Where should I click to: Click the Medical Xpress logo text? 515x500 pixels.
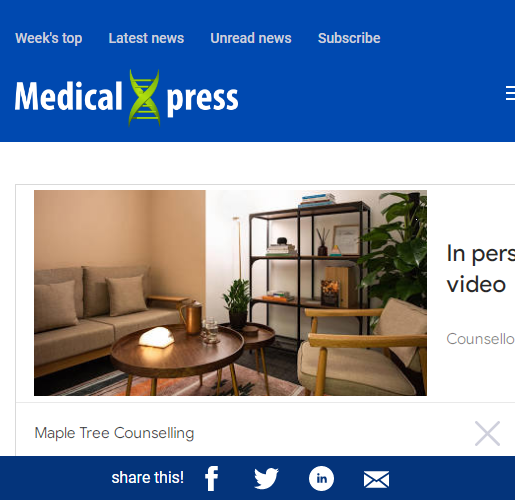127,98
